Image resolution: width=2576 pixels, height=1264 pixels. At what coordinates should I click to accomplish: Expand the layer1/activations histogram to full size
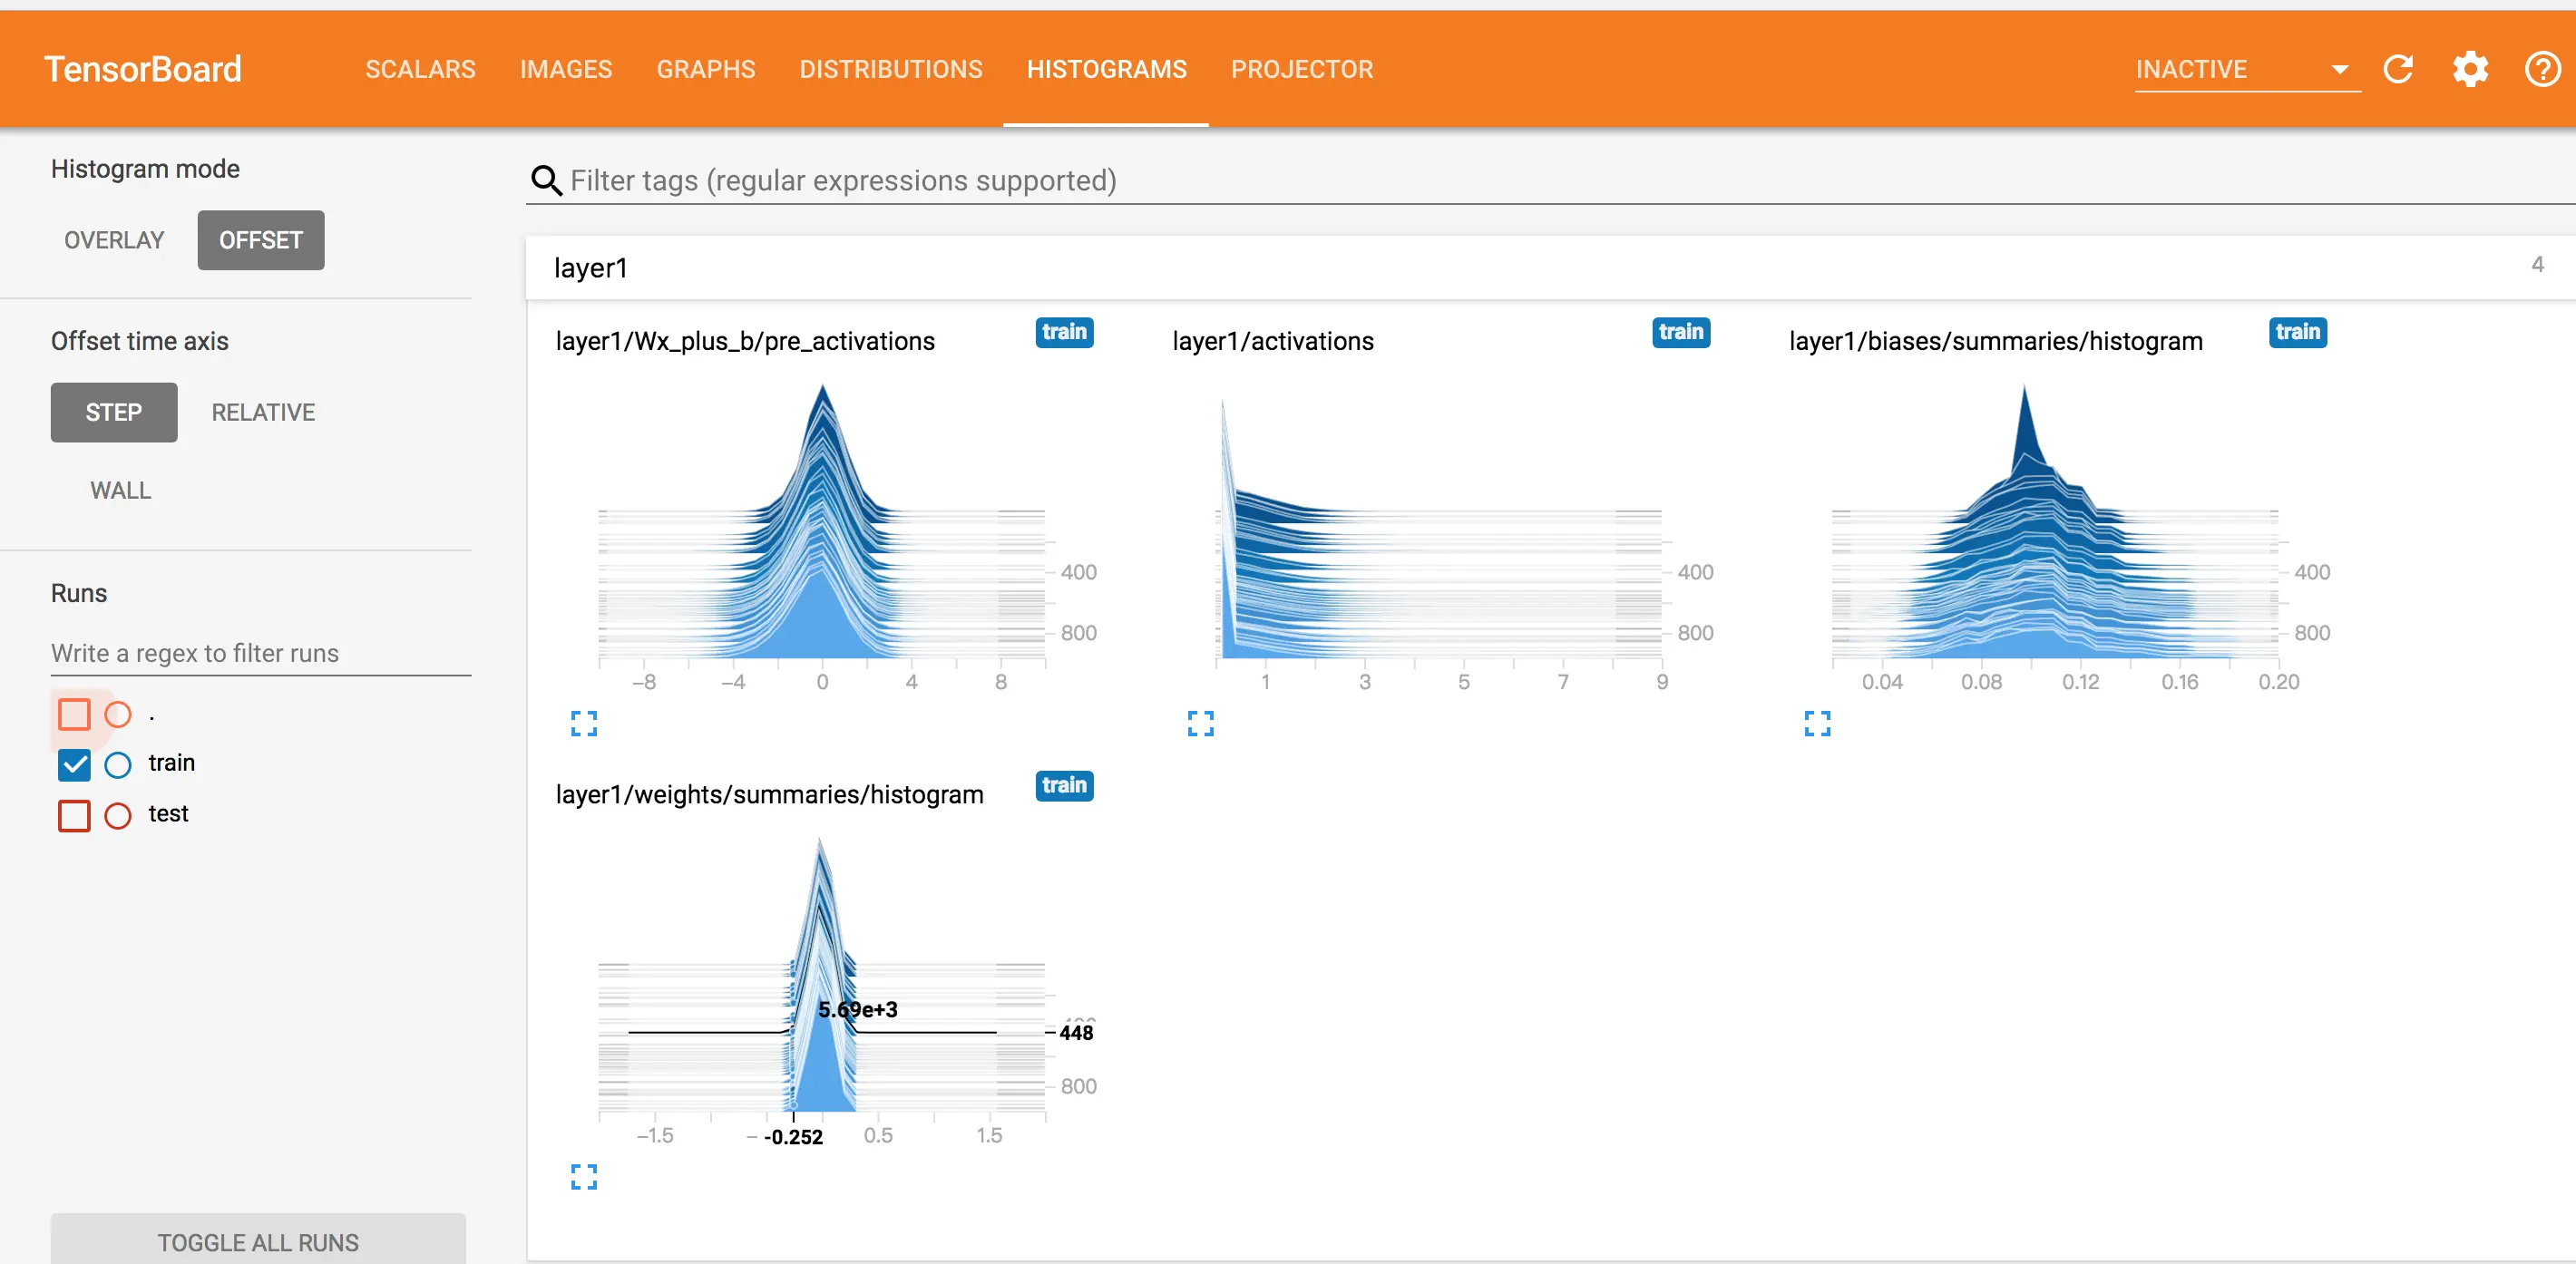point(1200,723)
